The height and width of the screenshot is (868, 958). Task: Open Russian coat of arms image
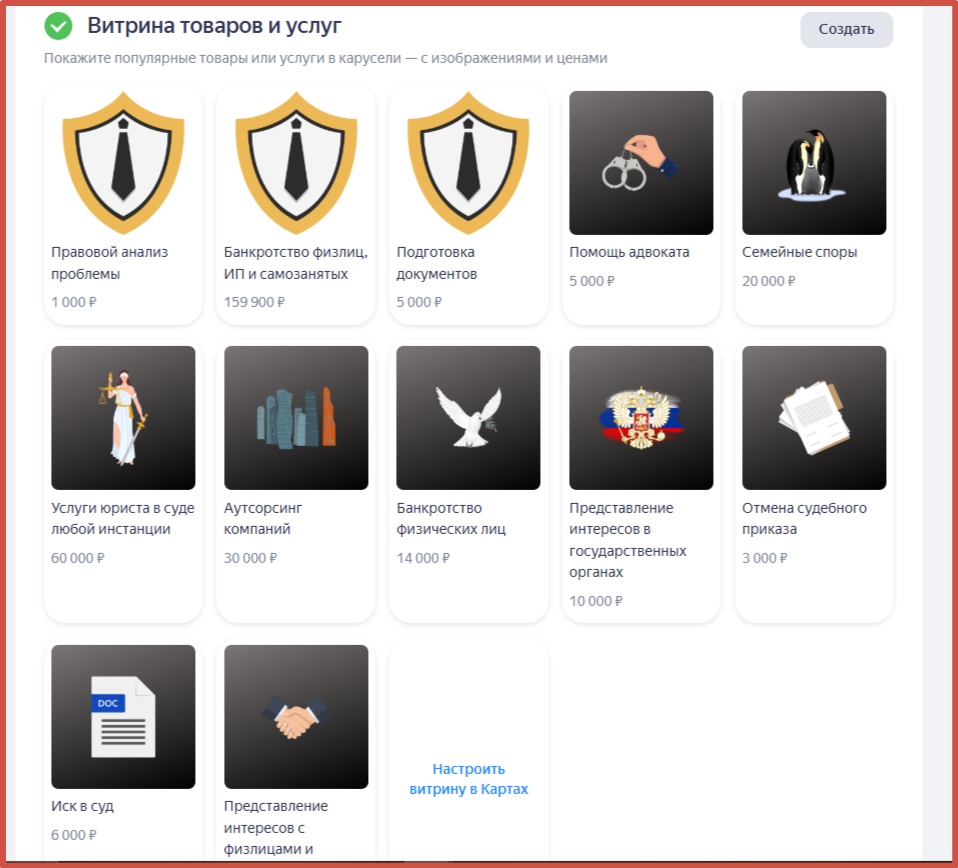641,418
